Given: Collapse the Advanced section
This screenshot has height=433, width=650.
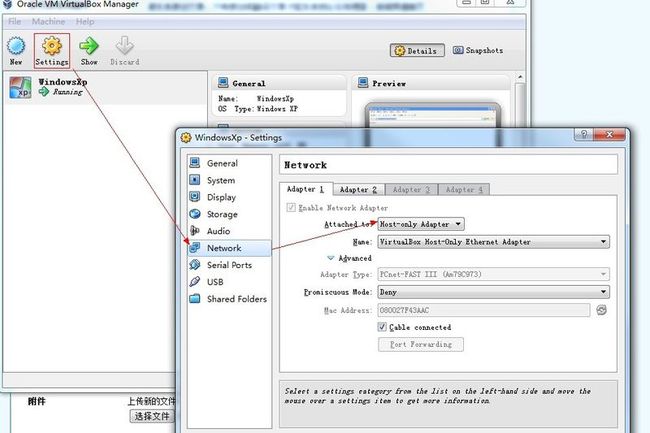Looking at the screenshot, I should pyautogui.click(x=330, y=258).
